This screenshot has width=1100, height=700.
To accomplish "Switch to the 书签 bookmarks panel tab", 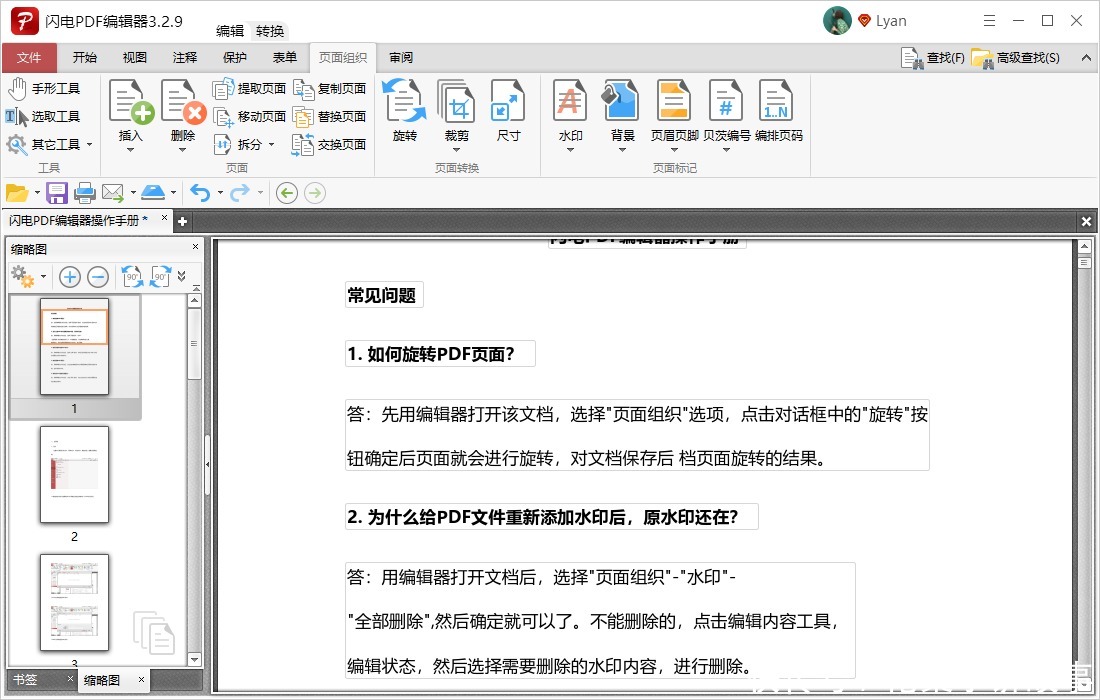I will pos(27,680).
